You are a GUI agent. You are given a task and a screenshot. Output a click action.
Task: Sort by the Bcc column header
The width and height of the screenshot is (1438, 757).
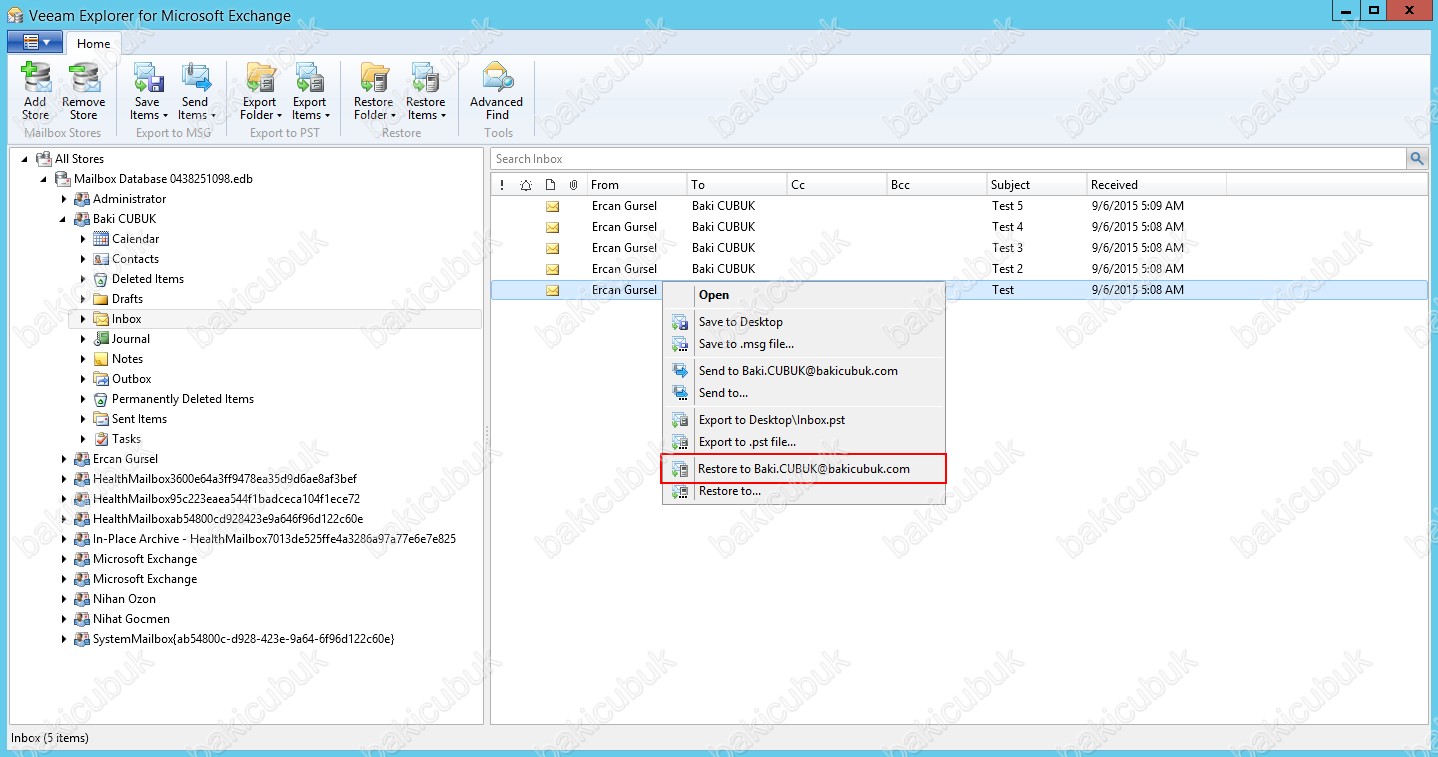pos(937,185)
